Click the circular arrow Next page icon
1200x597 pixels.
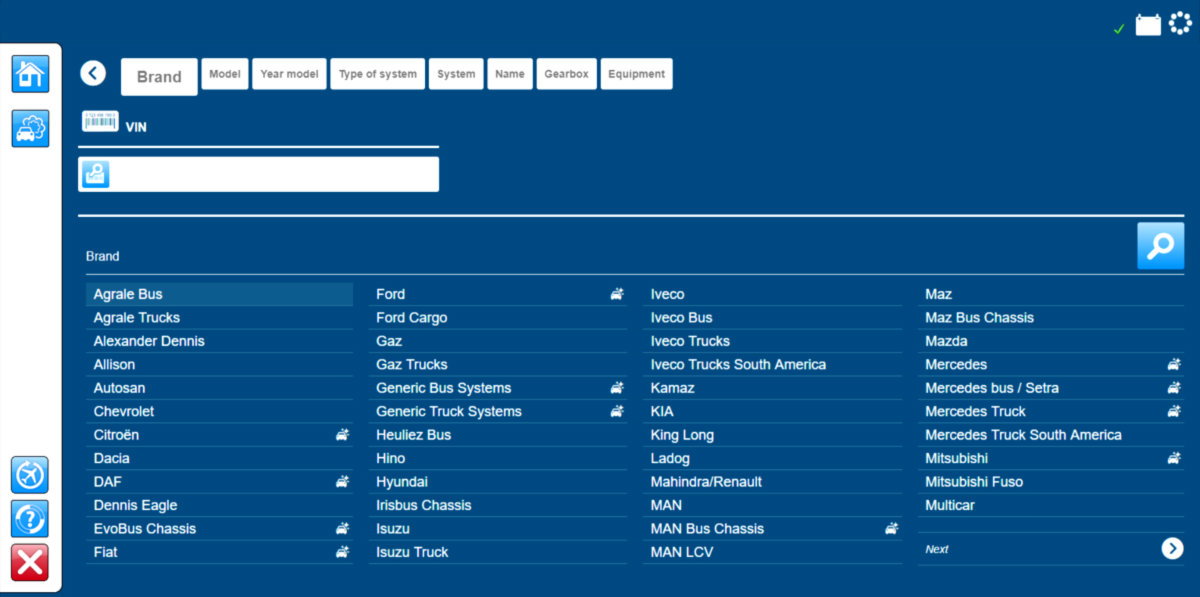(x=1172, y=548)
